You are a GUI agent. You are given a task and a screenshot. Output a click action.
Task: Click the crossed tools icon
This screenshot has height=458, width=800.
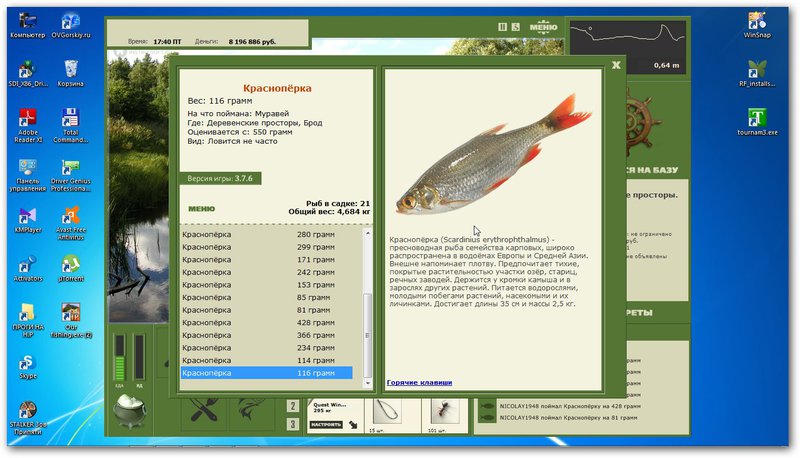pyautogui.click(x=205, y=411)
